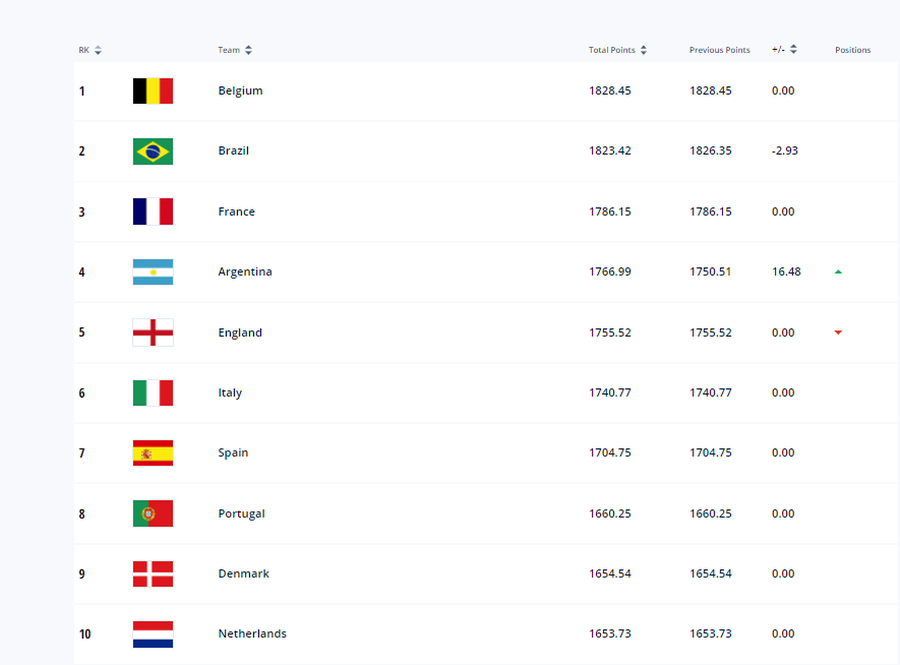Click the England flag icon
The height and width of the screenshot is (665, 900).
(153, 333)
